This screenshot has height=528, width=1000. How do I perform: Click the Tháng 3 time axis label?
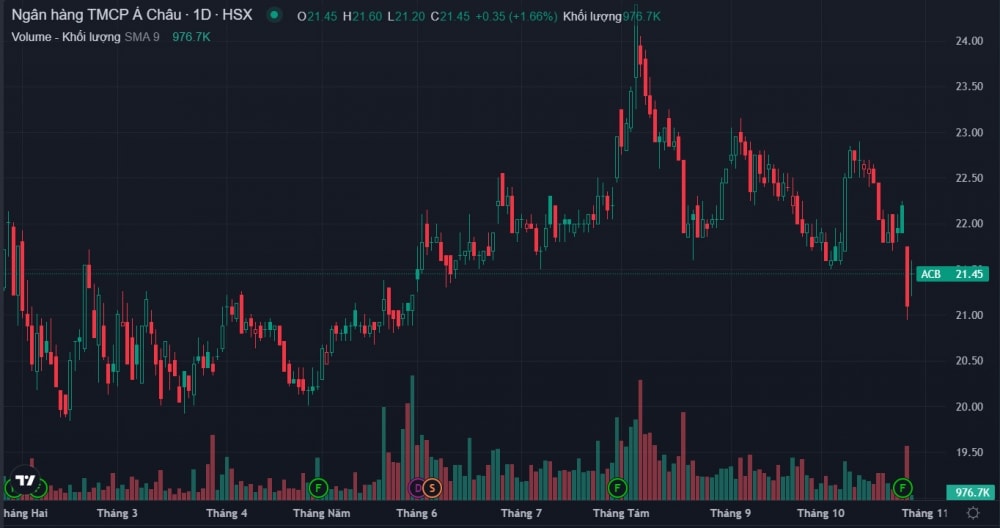click(117, 513)
